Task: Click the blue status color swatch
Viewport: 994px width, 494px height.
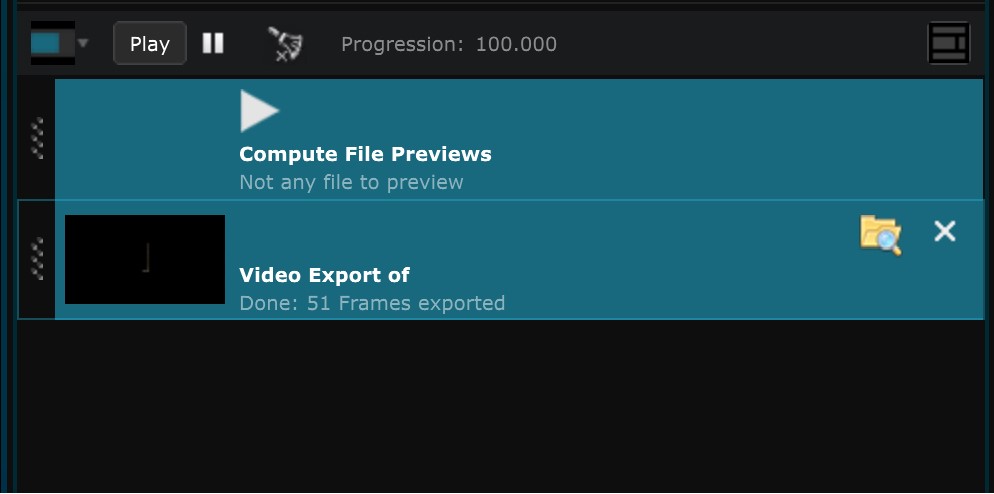Action: coord(45,43)
